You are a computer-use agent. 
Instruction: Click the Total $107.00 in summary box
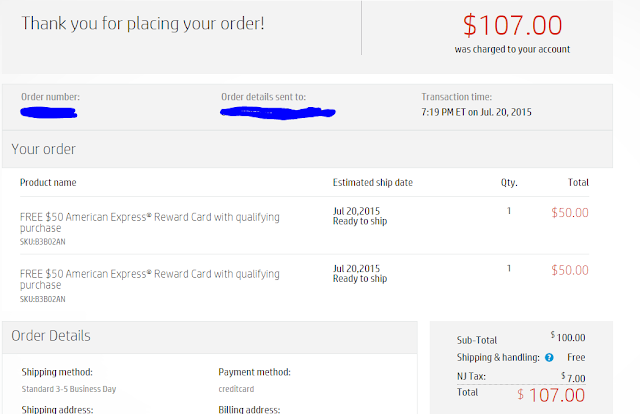coord(551,395)
